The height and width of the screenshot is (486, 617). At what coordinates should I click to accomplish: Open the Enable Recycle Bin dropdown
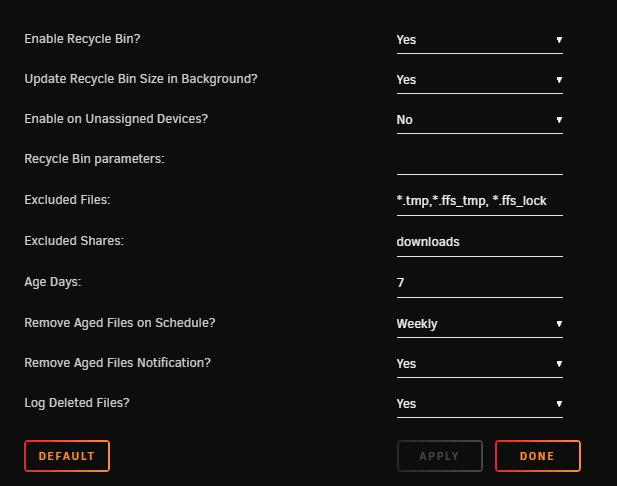480,40
